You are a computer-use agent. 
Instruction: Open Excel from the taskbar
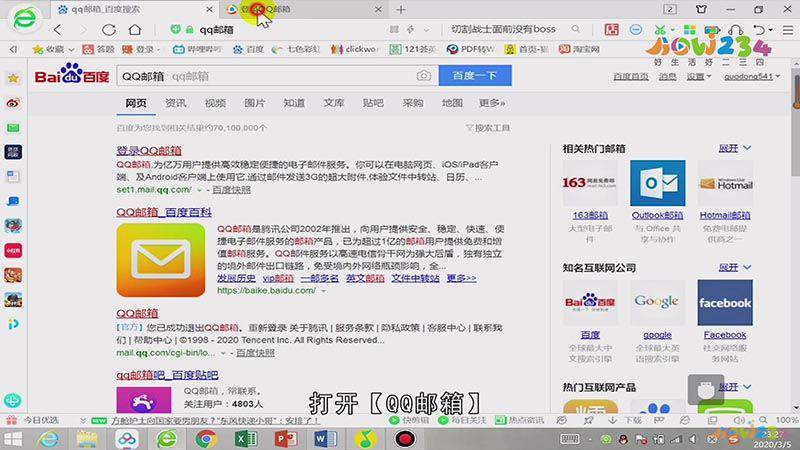pos(245,439)
